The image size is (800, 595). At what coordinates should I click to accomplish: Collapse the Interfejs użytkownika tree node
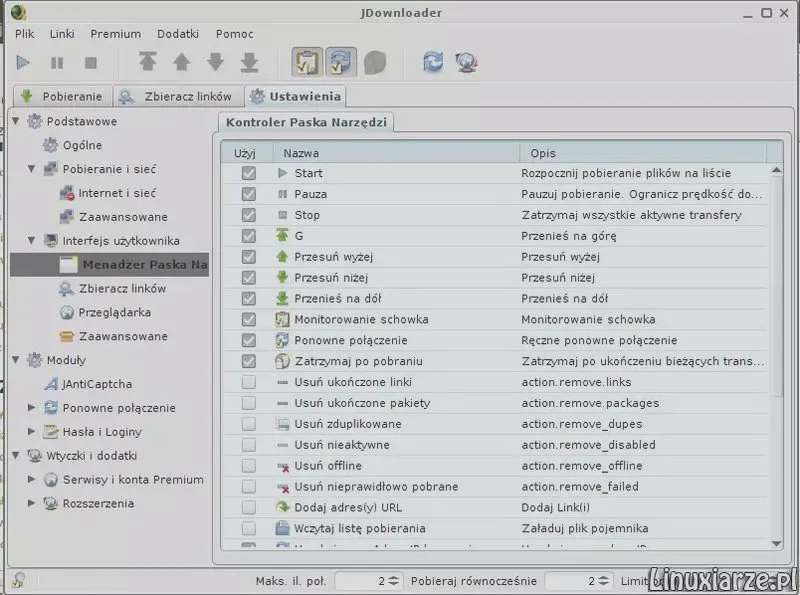point(32,240)
